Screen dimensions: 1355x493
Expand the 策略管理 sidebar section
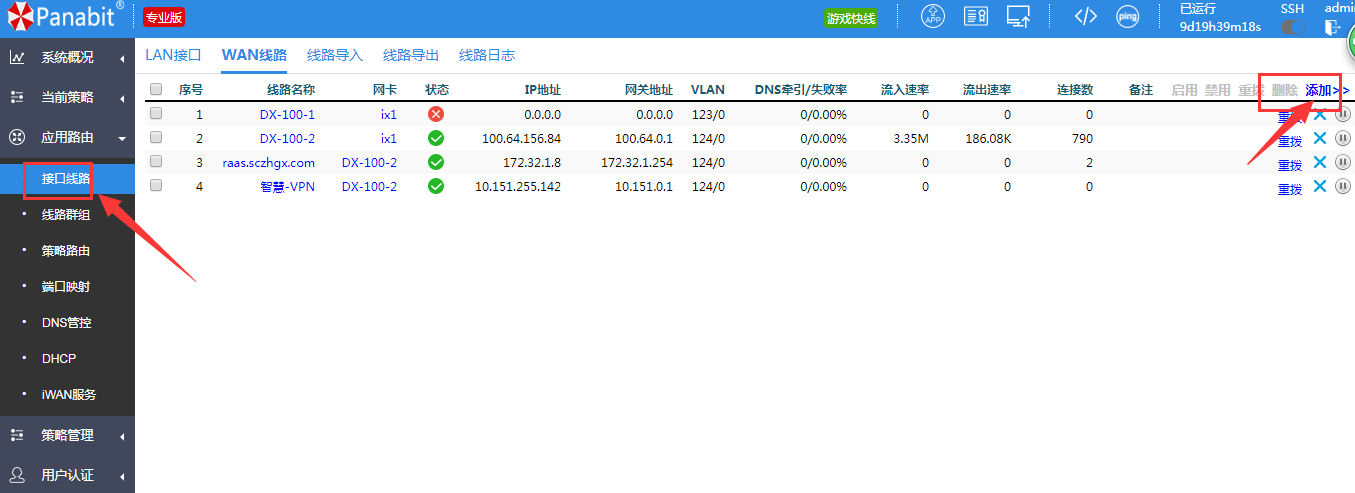(67, 435)
